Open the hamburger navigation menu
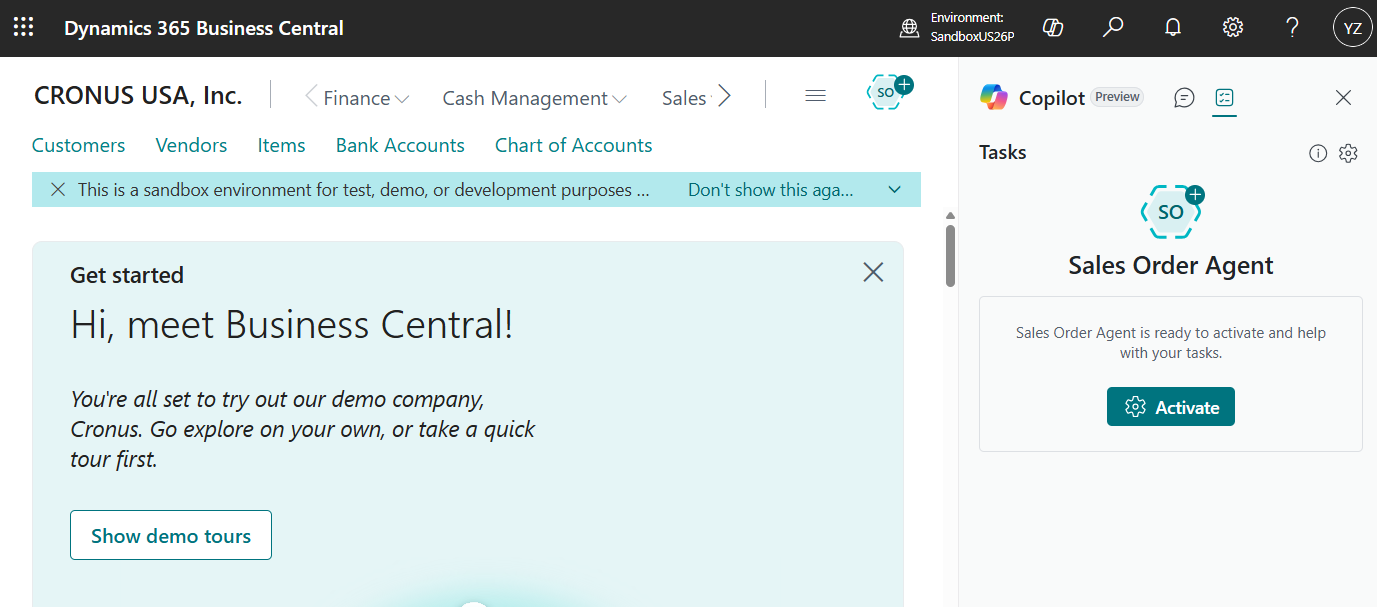 click(x=815, y=94)
